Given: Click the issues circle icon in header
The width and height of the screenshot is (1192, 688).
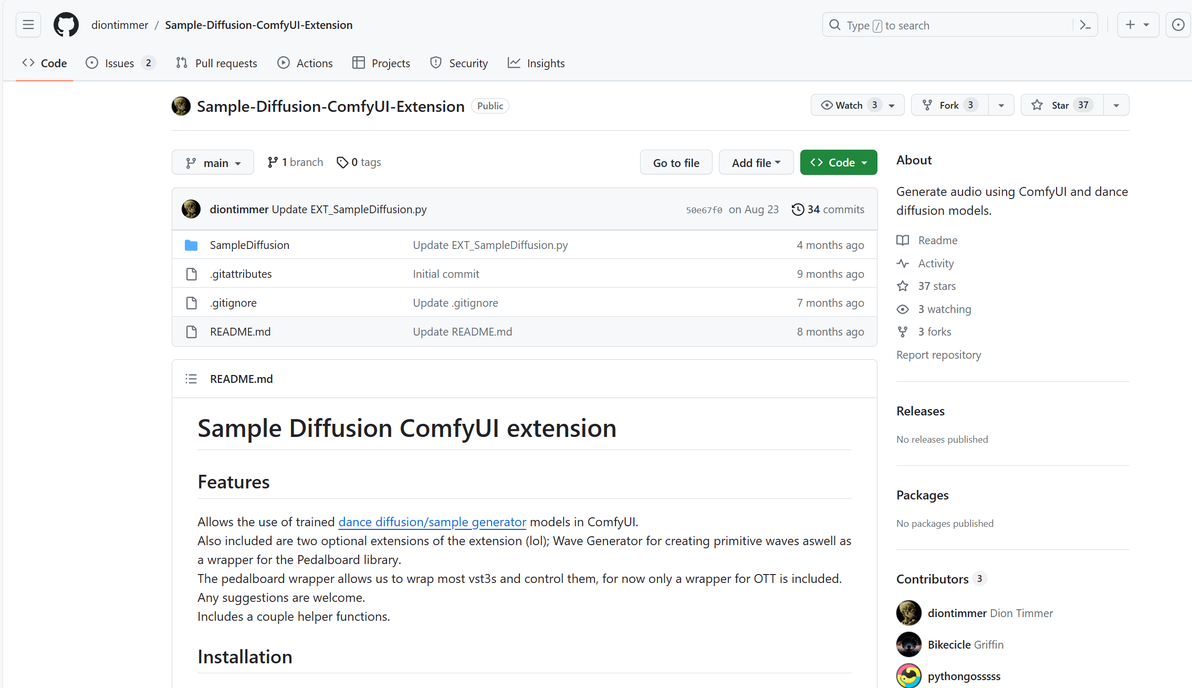Looking at the screenshot, I should pos(1178,25).
